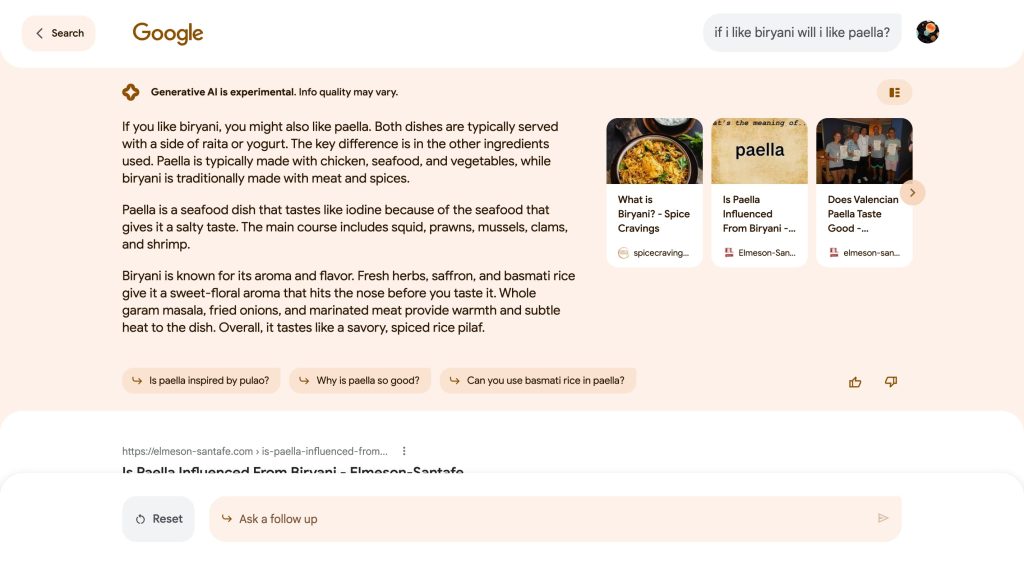Give the AI answer a thumbs up
Screen dimensions: 1024x565
click(x=855, y=382)
